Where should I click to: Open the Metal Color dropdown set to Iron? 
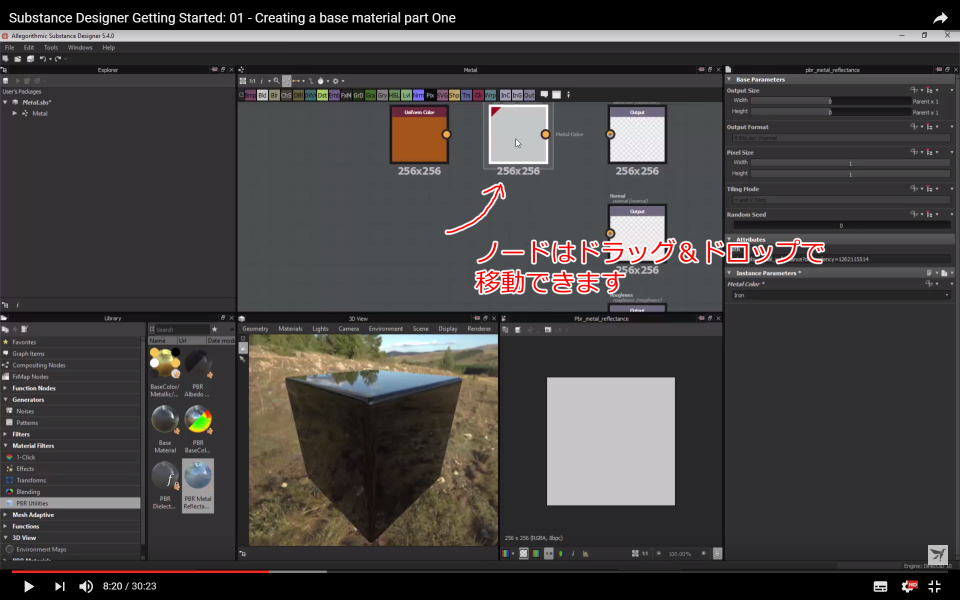tap(841, 295)
